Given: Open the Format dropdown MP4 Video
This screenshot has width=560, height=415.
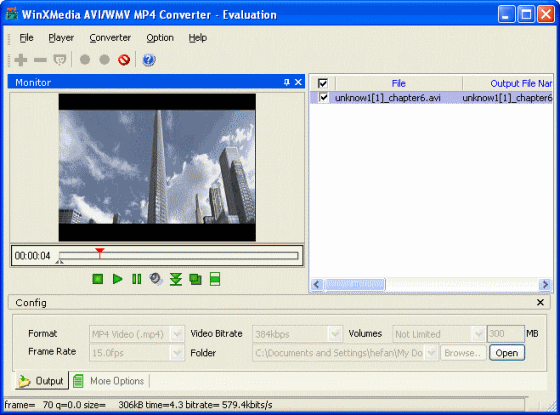Looking at the screenshot, I should pos(177,334).
